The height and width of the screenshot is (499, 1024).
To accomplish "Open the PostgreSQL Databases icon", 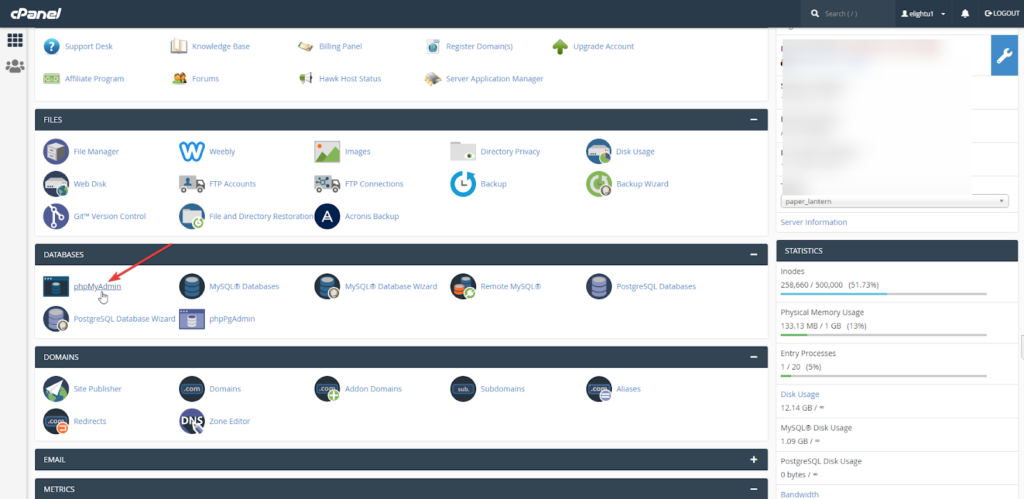I will click(599, 287).
